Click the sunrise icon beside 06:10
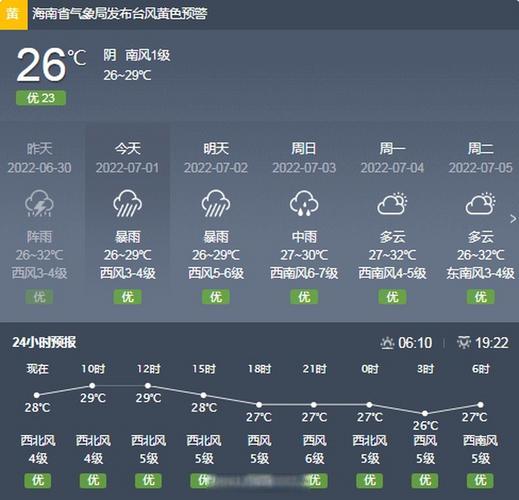Screen dimensions: 519x500 point(387,343)
